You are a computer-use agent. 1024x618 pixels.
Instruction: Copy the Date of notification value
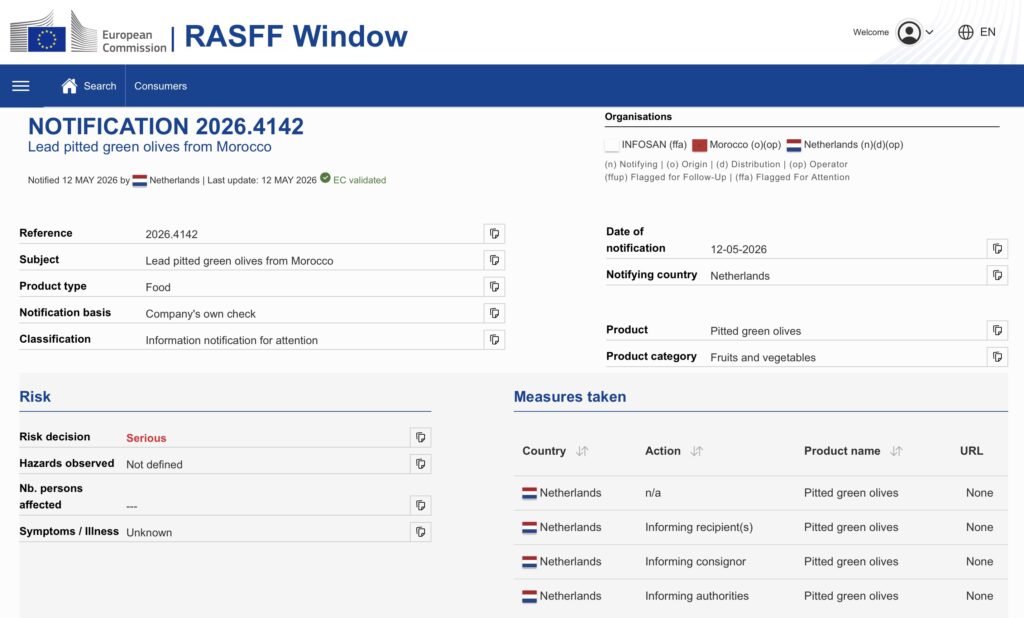pos(997,248)
